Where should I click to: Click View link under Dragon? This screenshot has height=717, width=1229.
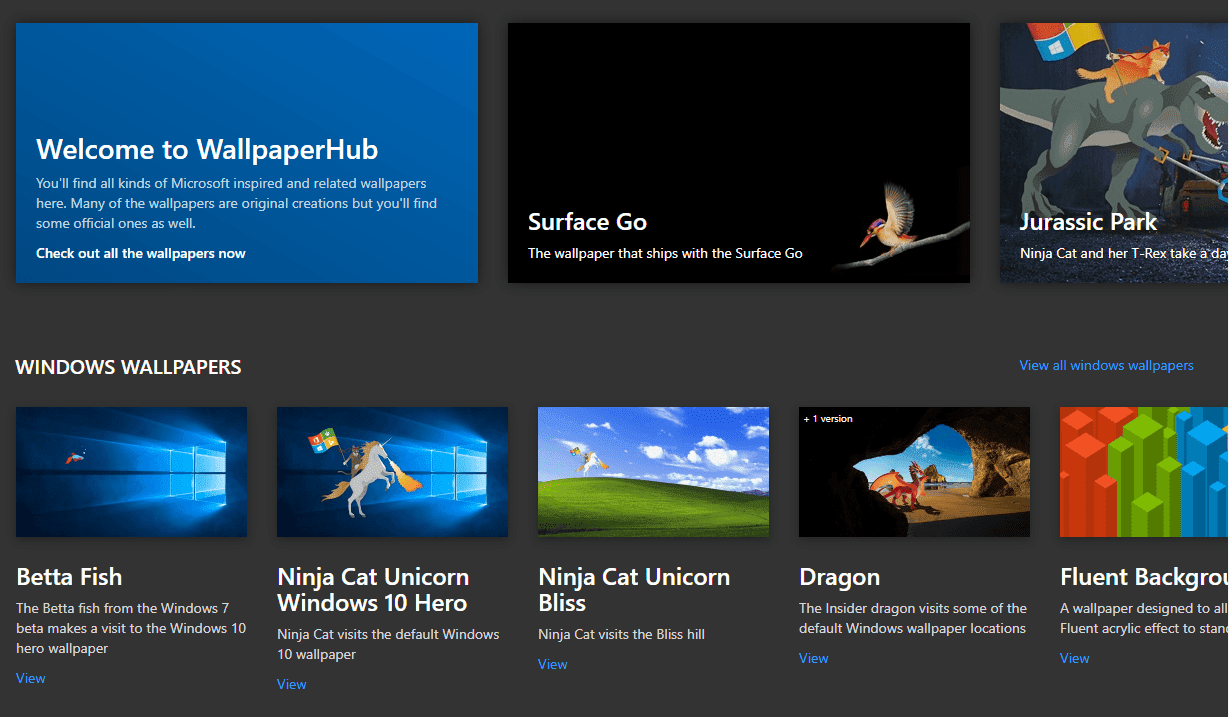[814, 658]
